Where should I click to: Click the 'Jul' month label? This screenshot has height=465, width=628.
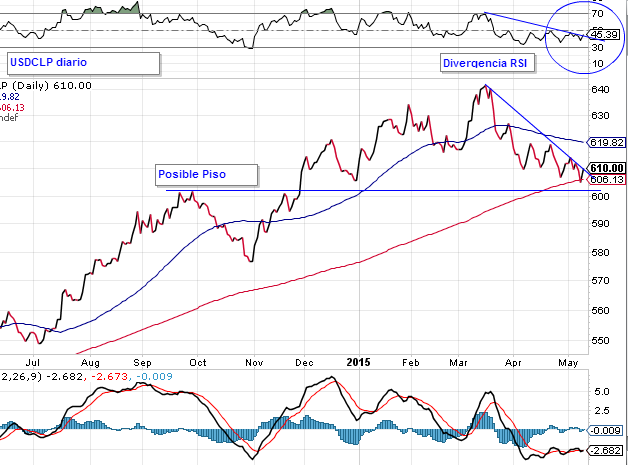pyautogui.click(x=33, y=363)
